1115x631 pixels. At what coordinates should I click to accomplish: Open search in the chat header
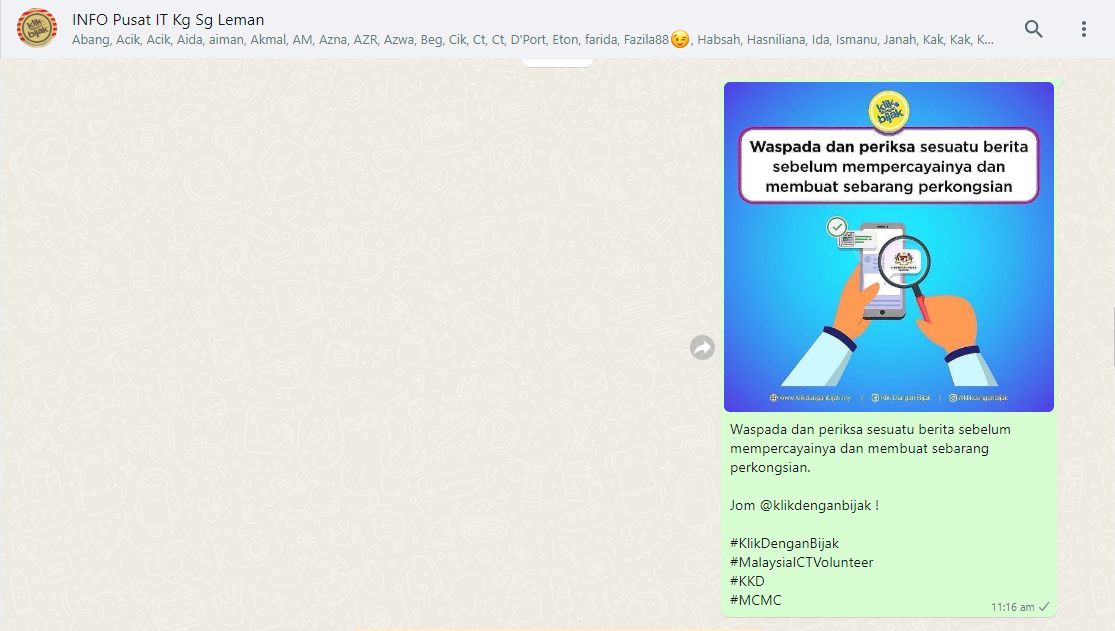click(1033, 29)
